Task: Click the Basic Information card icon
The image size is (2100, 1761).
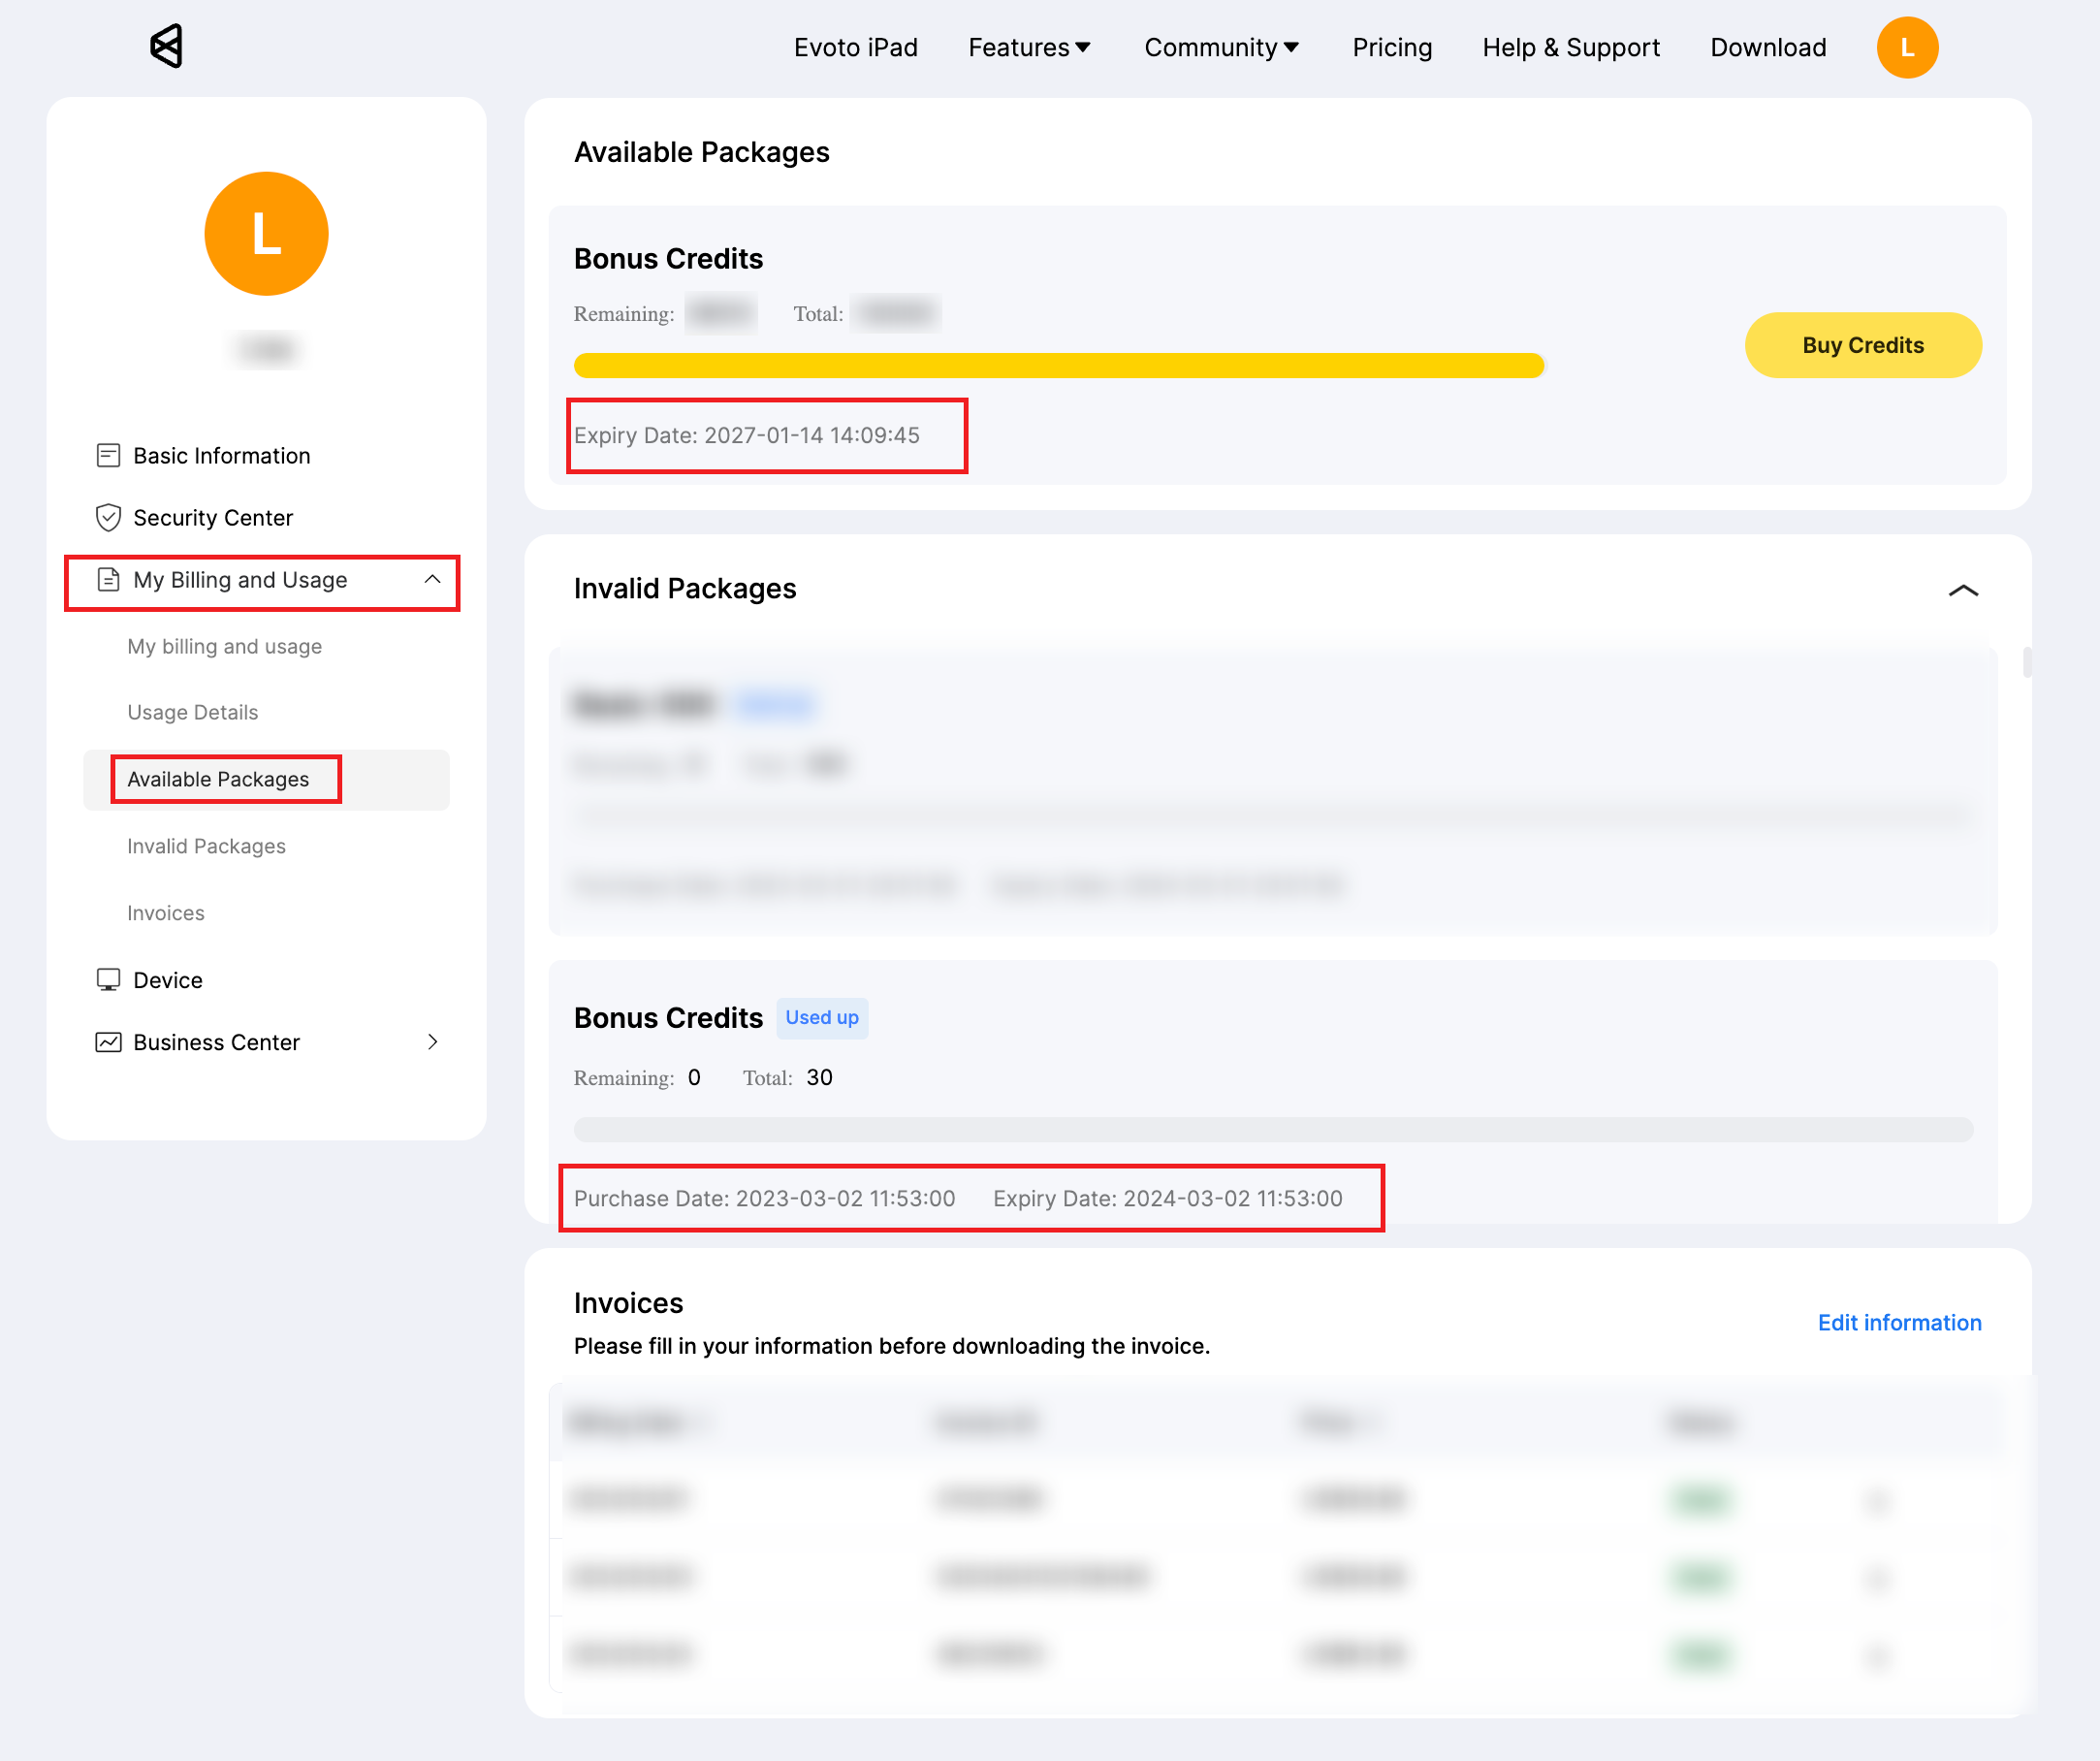Action: pos(108,456)
